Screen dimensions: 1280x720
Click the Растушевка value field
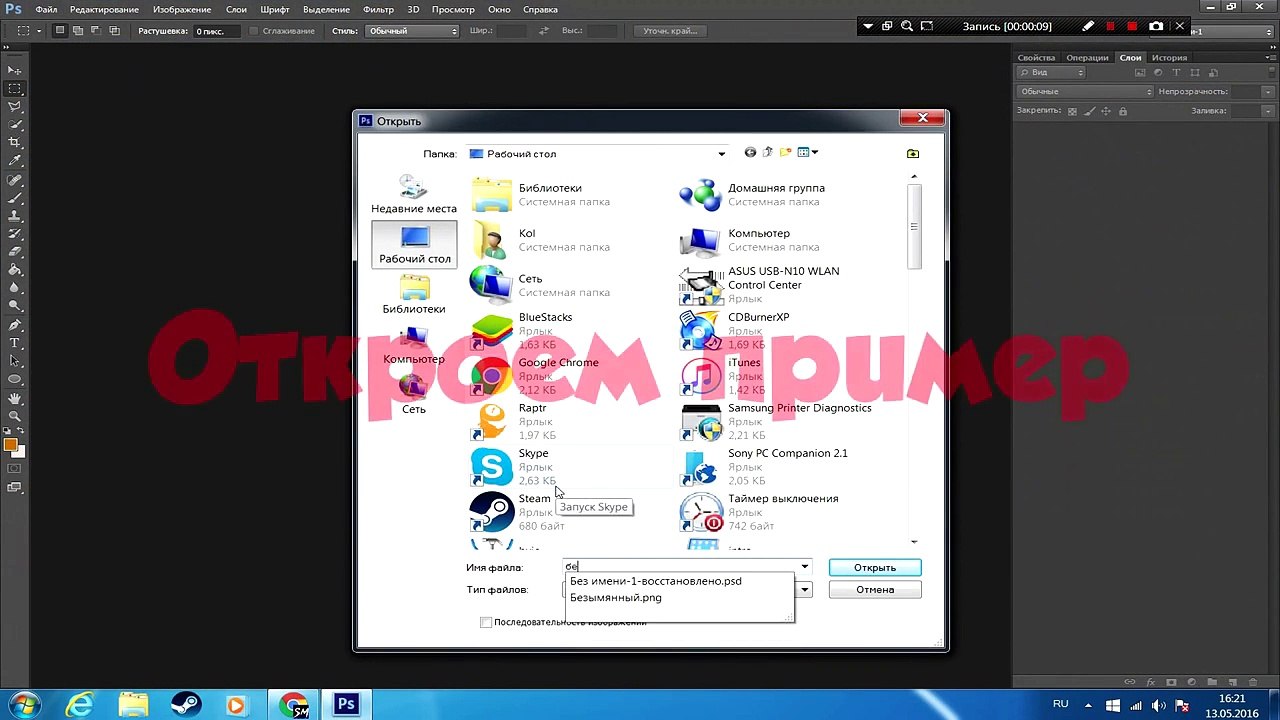tap(215, 31)
